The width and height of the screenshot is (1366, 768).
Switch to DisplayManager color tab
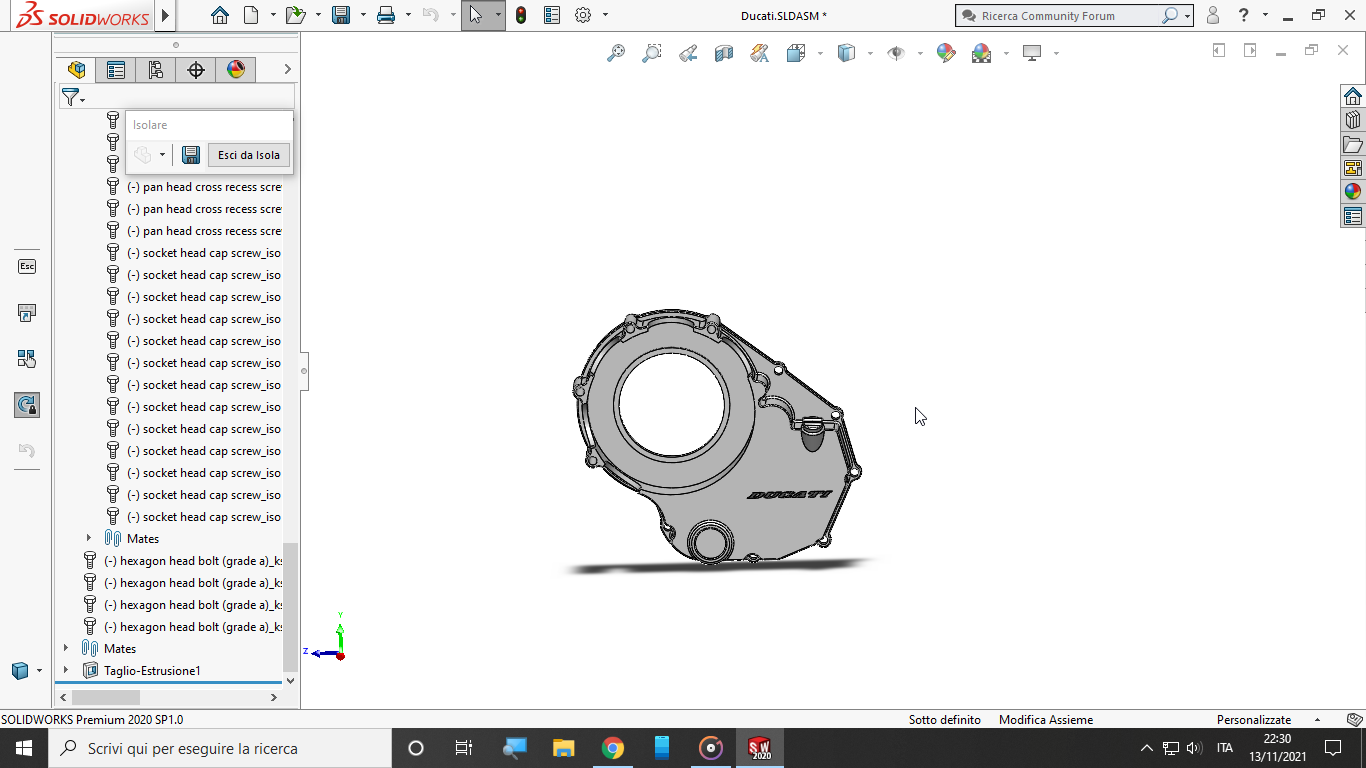236,69
